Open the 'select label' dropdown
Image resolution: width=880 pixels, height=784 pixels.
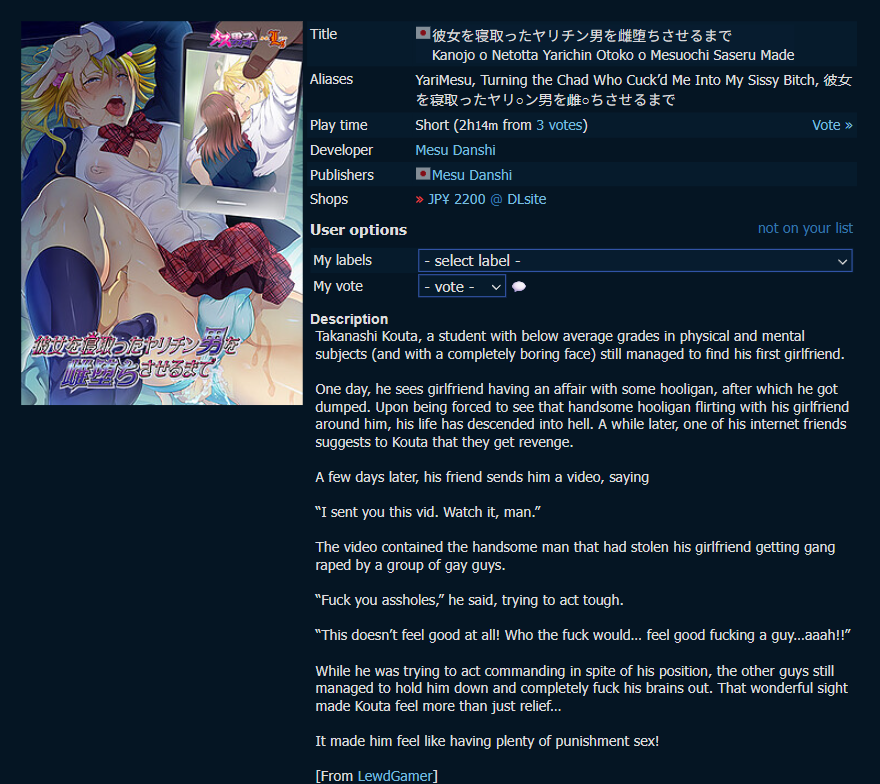point(635,260)
